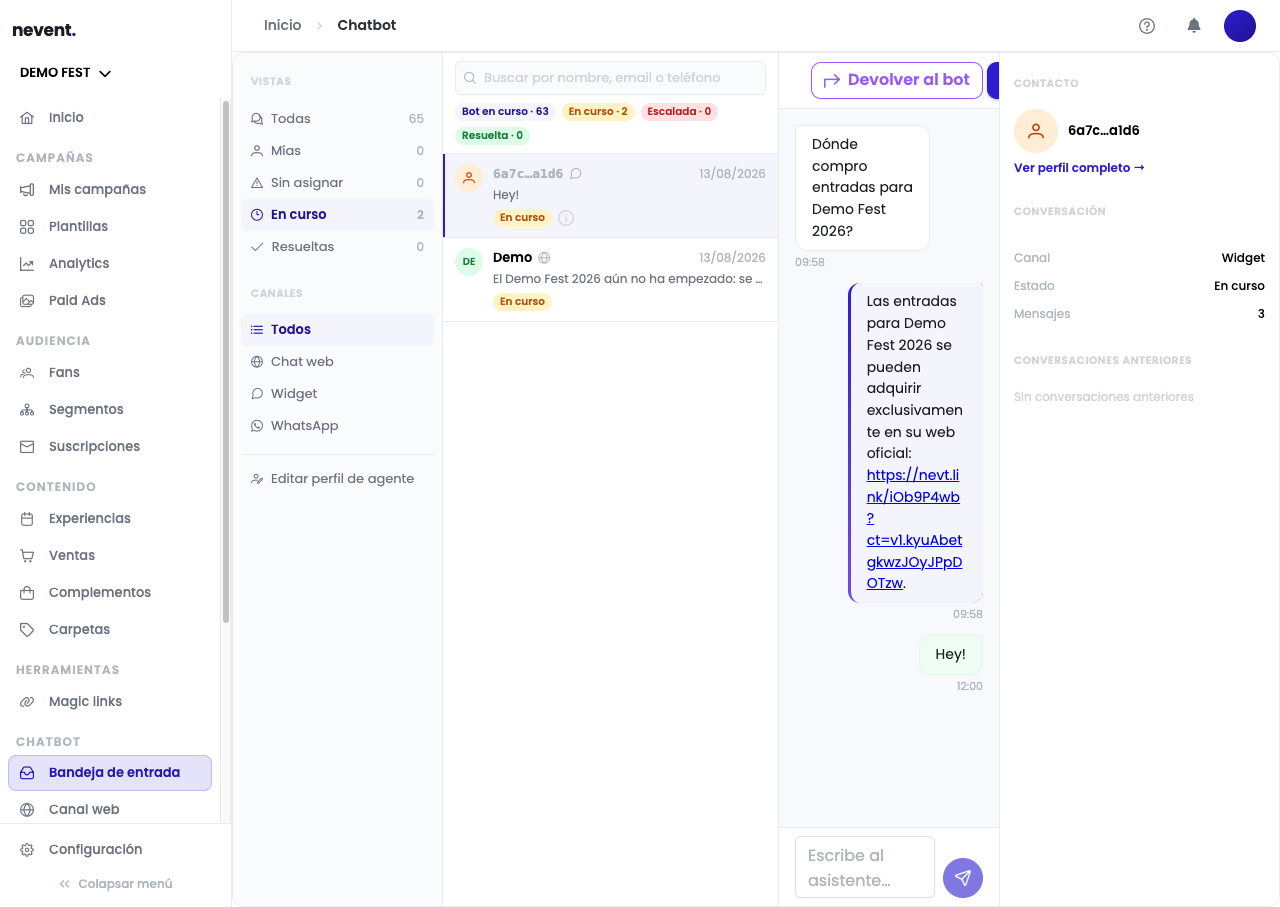Select the Sin asignar view
The width and height of the screenshot is (1280, 907).
[337, 183]
